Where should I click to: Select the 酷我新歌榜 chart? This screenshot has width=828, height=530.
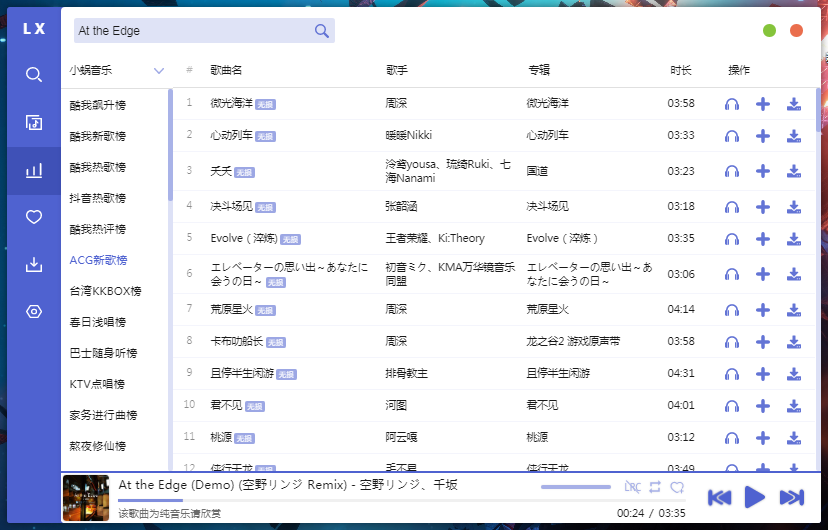98,136
